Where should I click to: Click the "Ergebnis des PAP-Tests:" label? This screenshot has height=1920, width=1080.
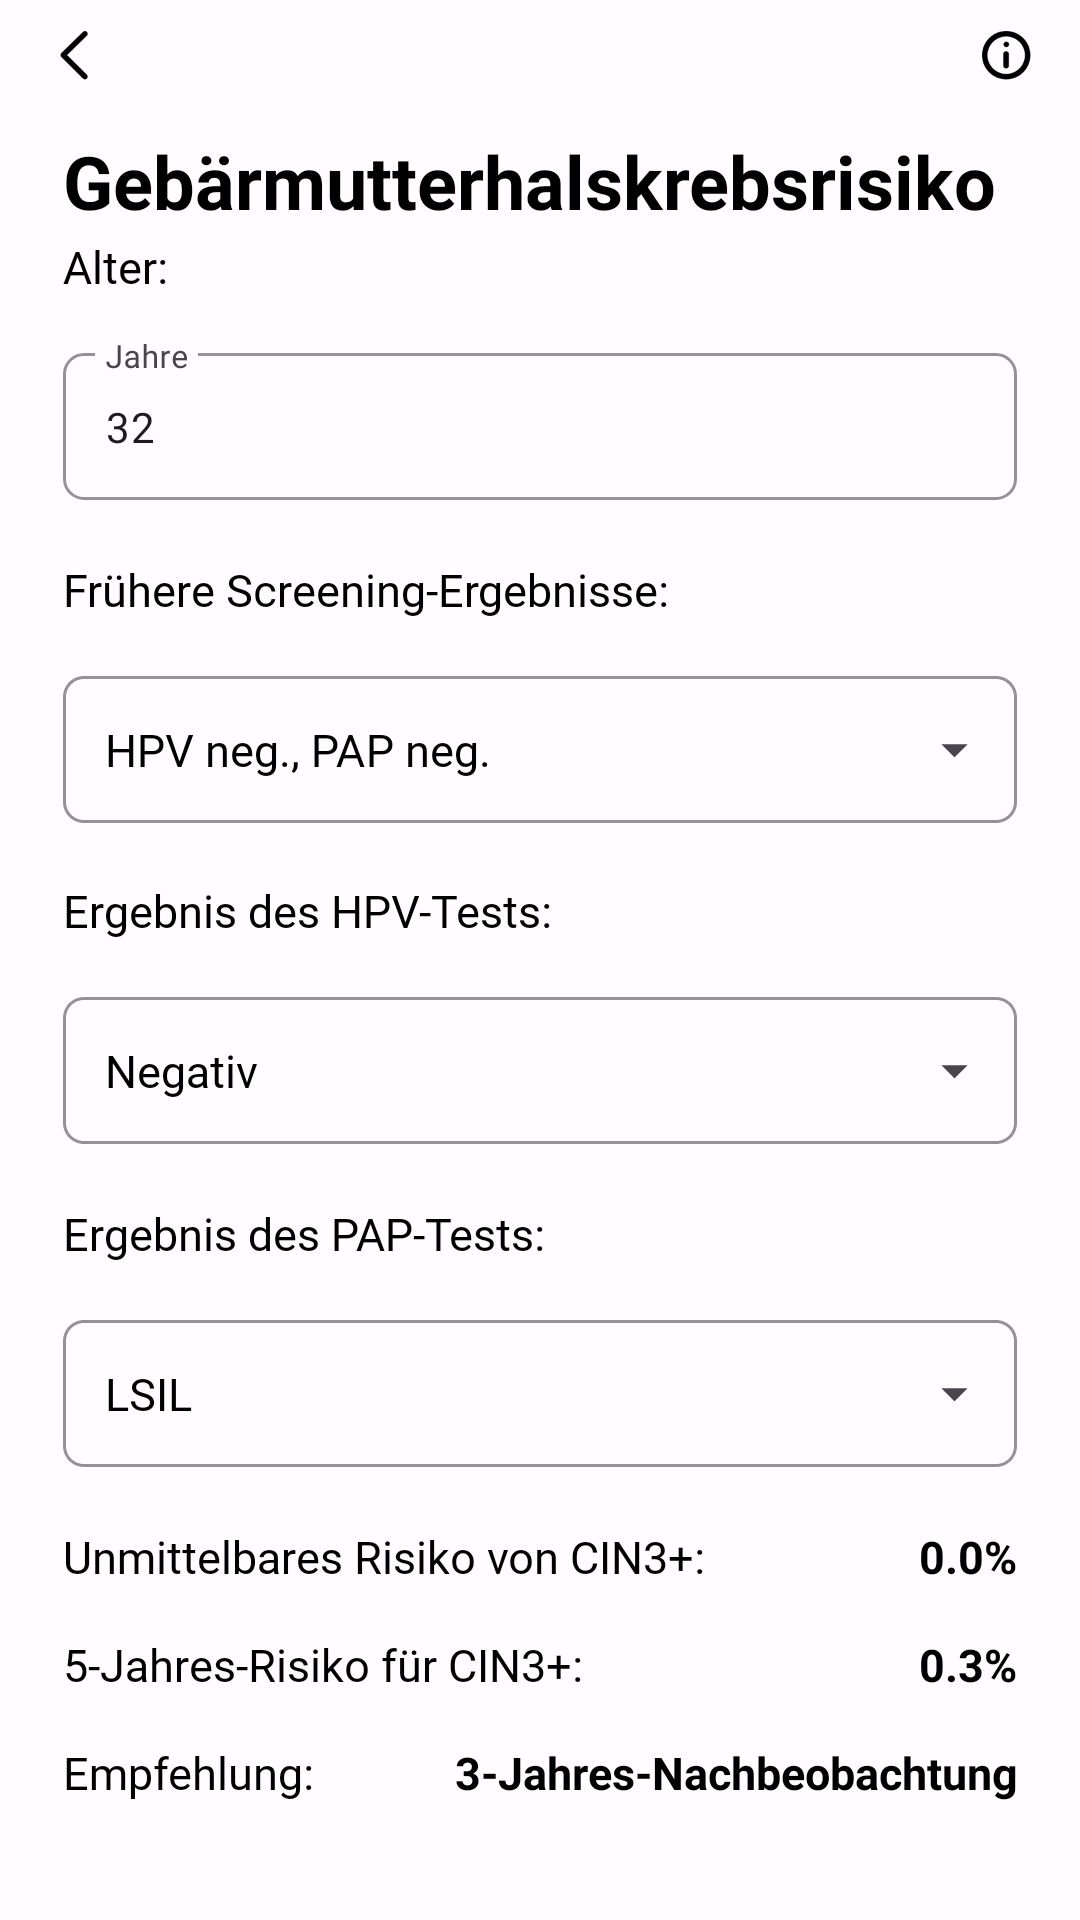coord(304,1236)
